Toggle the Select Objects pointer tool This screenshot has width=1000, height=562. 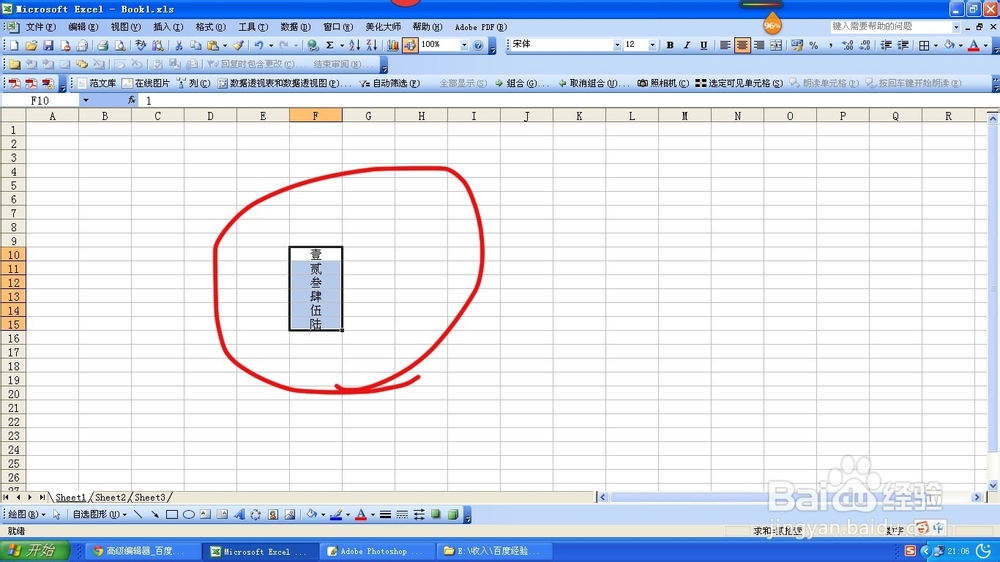tap(57, 515)
